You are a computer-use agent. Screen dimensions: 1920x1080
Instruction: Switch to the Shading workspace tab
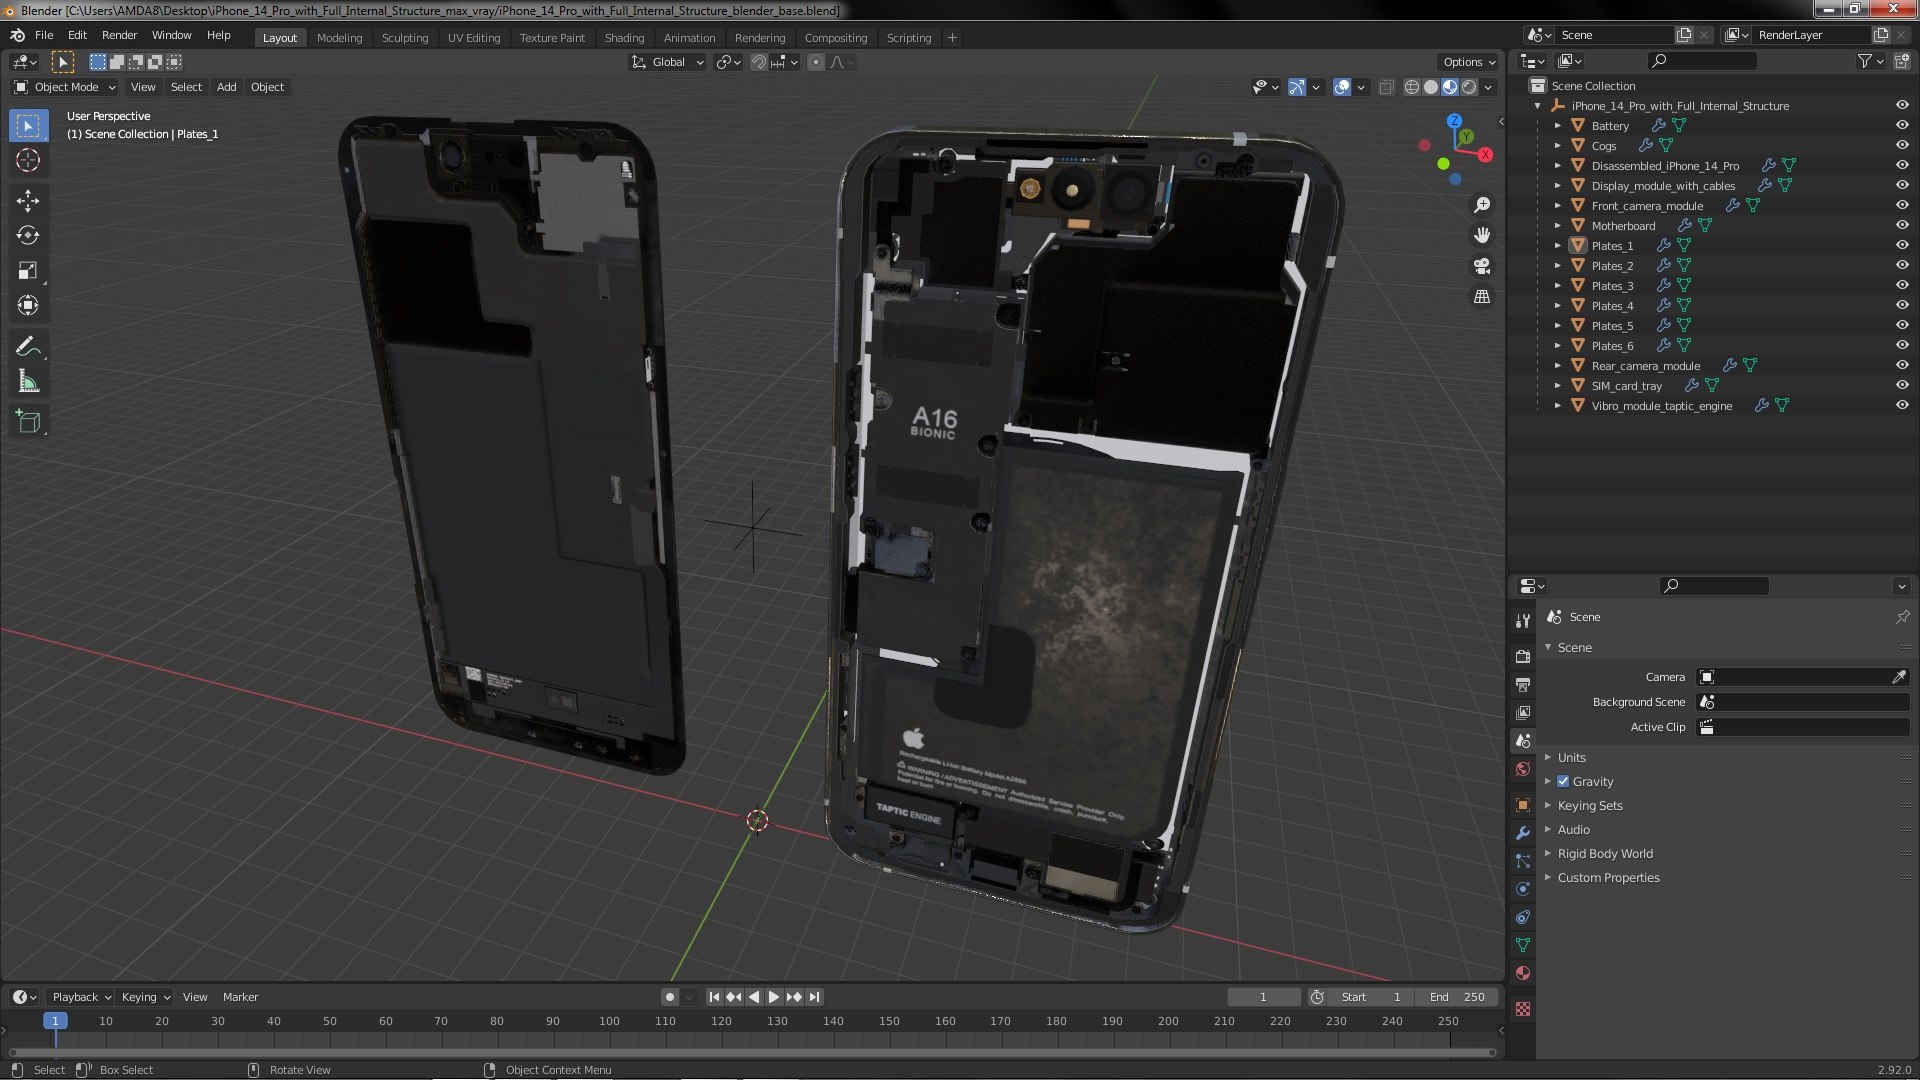click(x=624, y=38)
